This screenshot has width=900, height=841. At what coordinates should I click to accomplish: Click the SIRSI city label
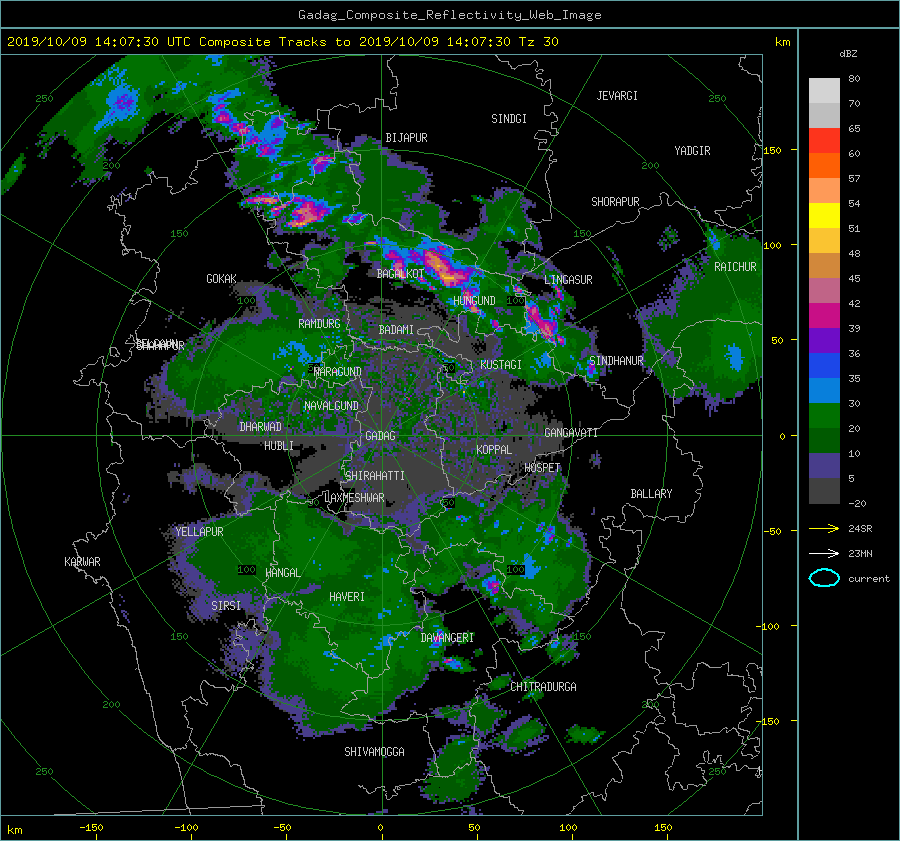pyautogui.click(x=226, y=606)
